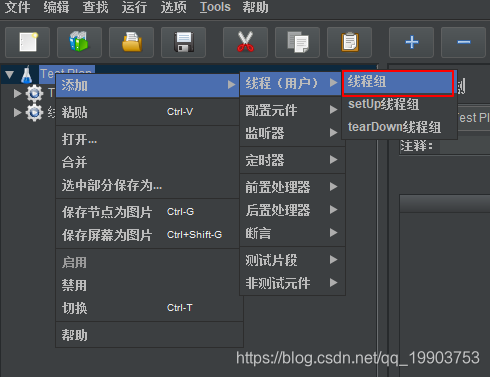The image size is (490, 377).
Task: Choose 保存屏幕为图片 menu entry
Action: point(147,235)
